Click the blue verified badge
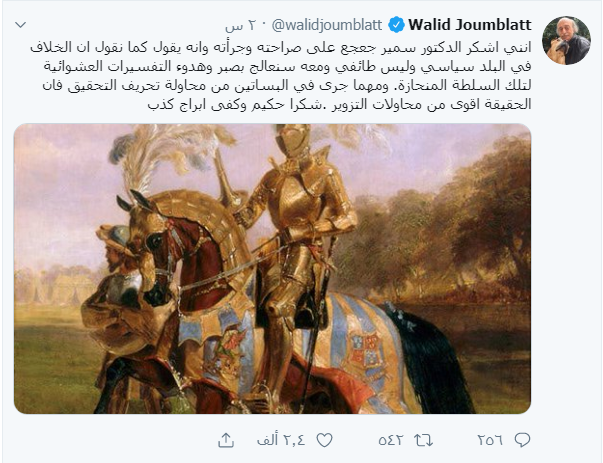The image size is (603, 463). [396, 25]
